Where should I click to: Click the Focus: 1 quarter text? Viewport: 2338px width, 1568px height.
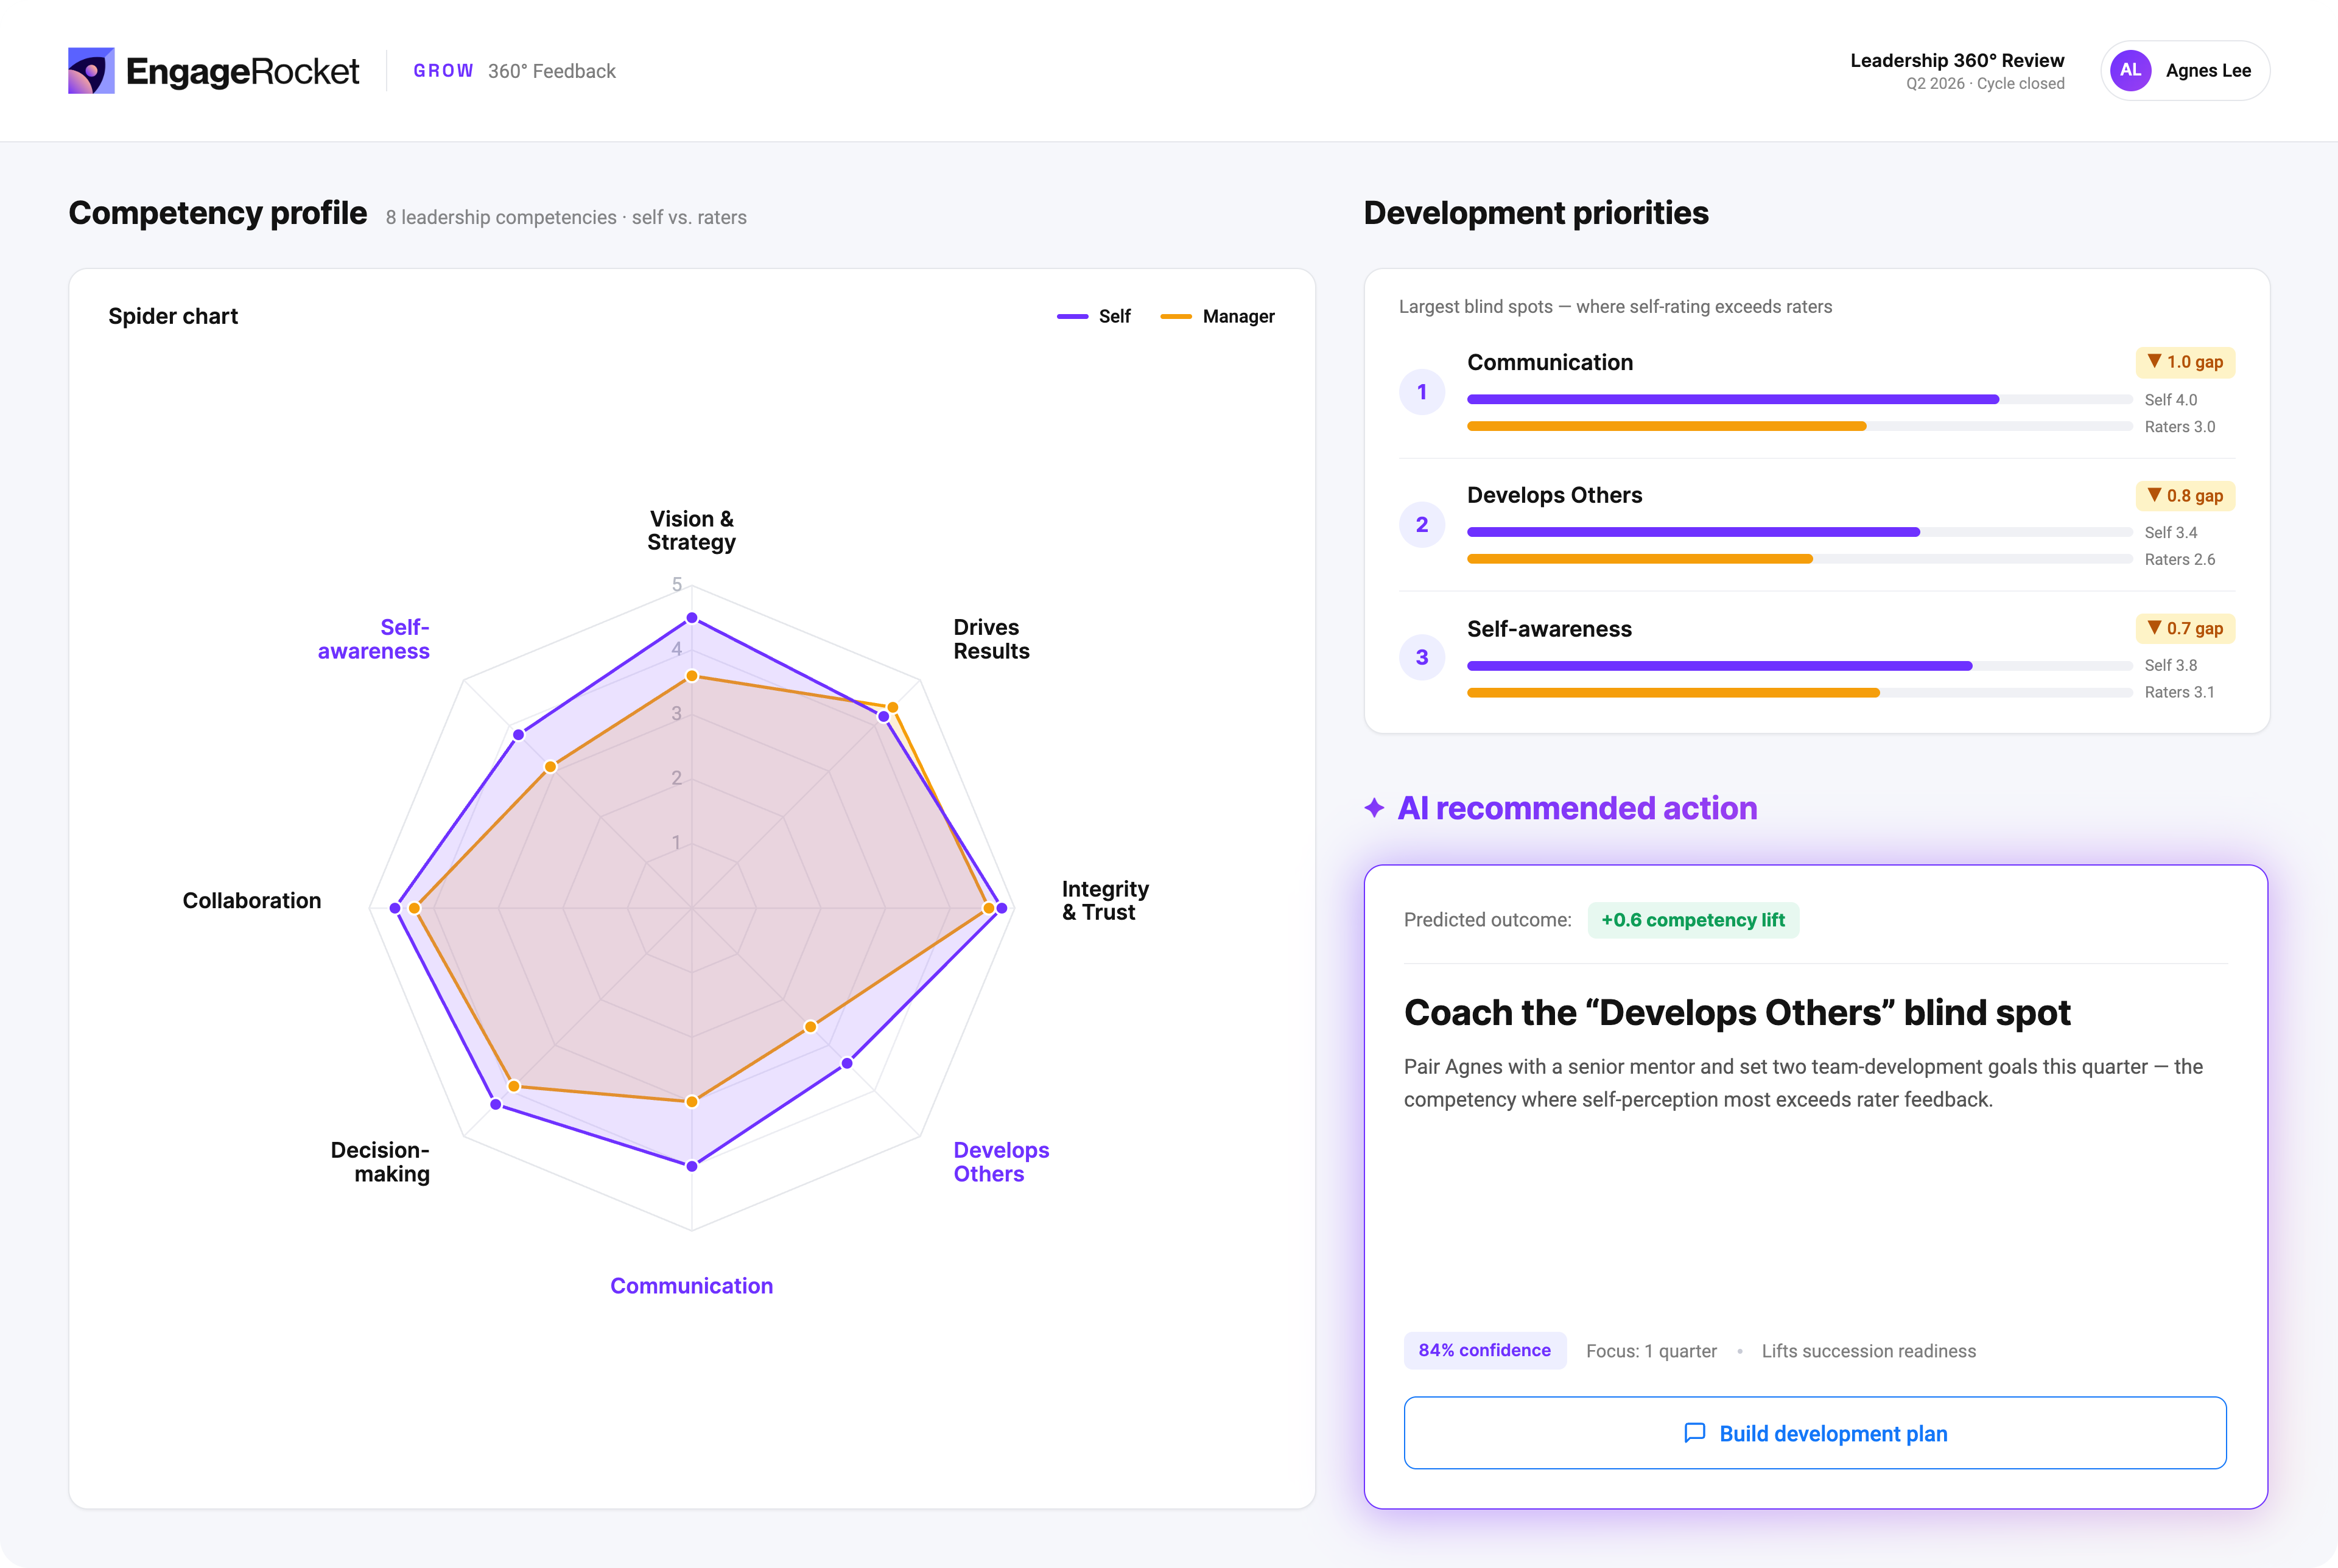click(1651, 1351)
